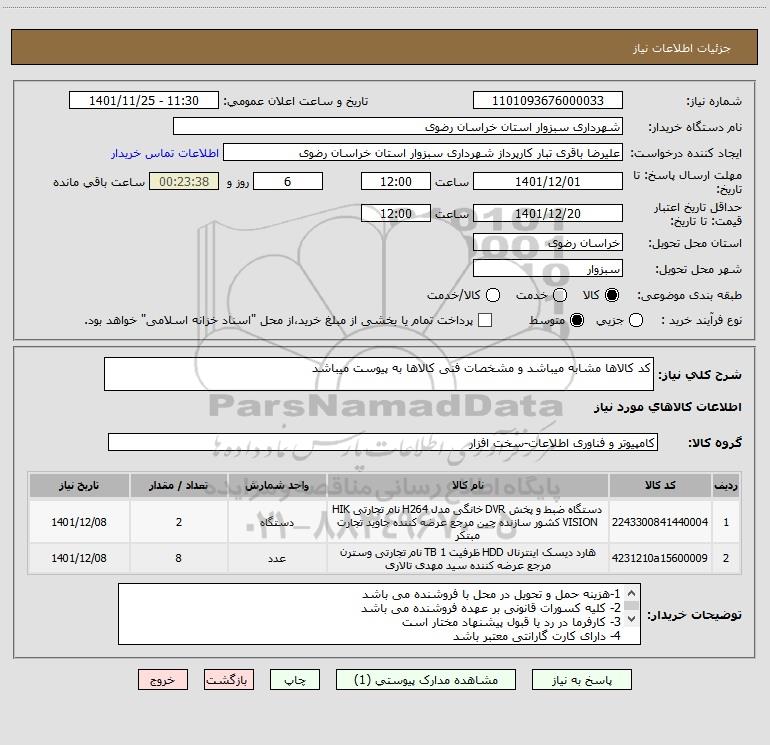Click the عدد unit cell in row 2
This screenshot has height=745, width=770.
pos(277,558)
